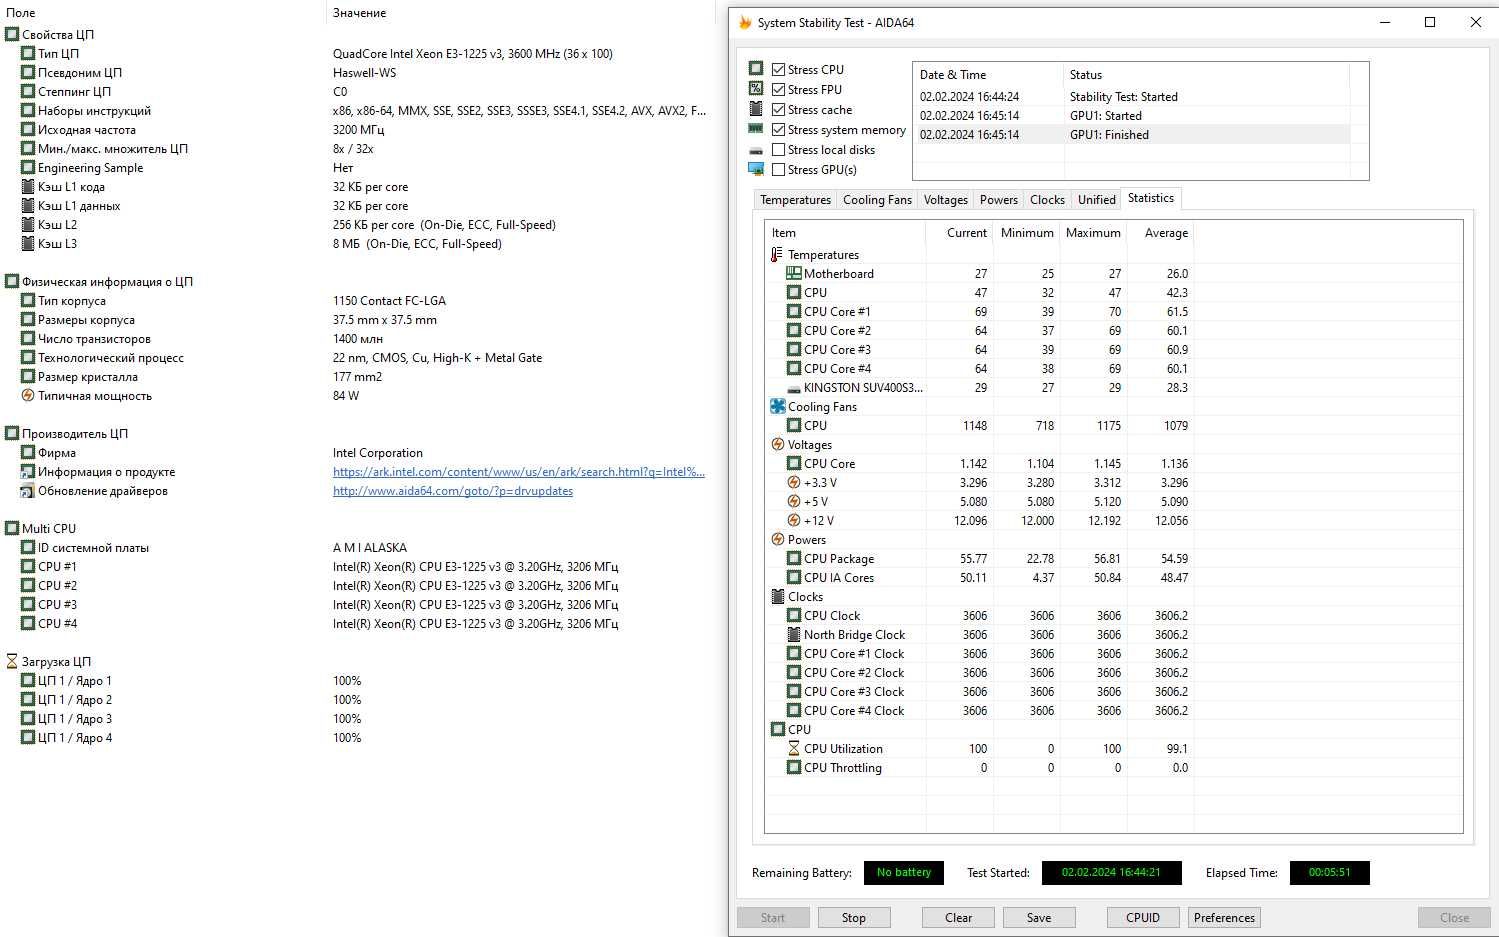Click the Stress cache chip icon
1499x937 pixels.
[756, 109]
